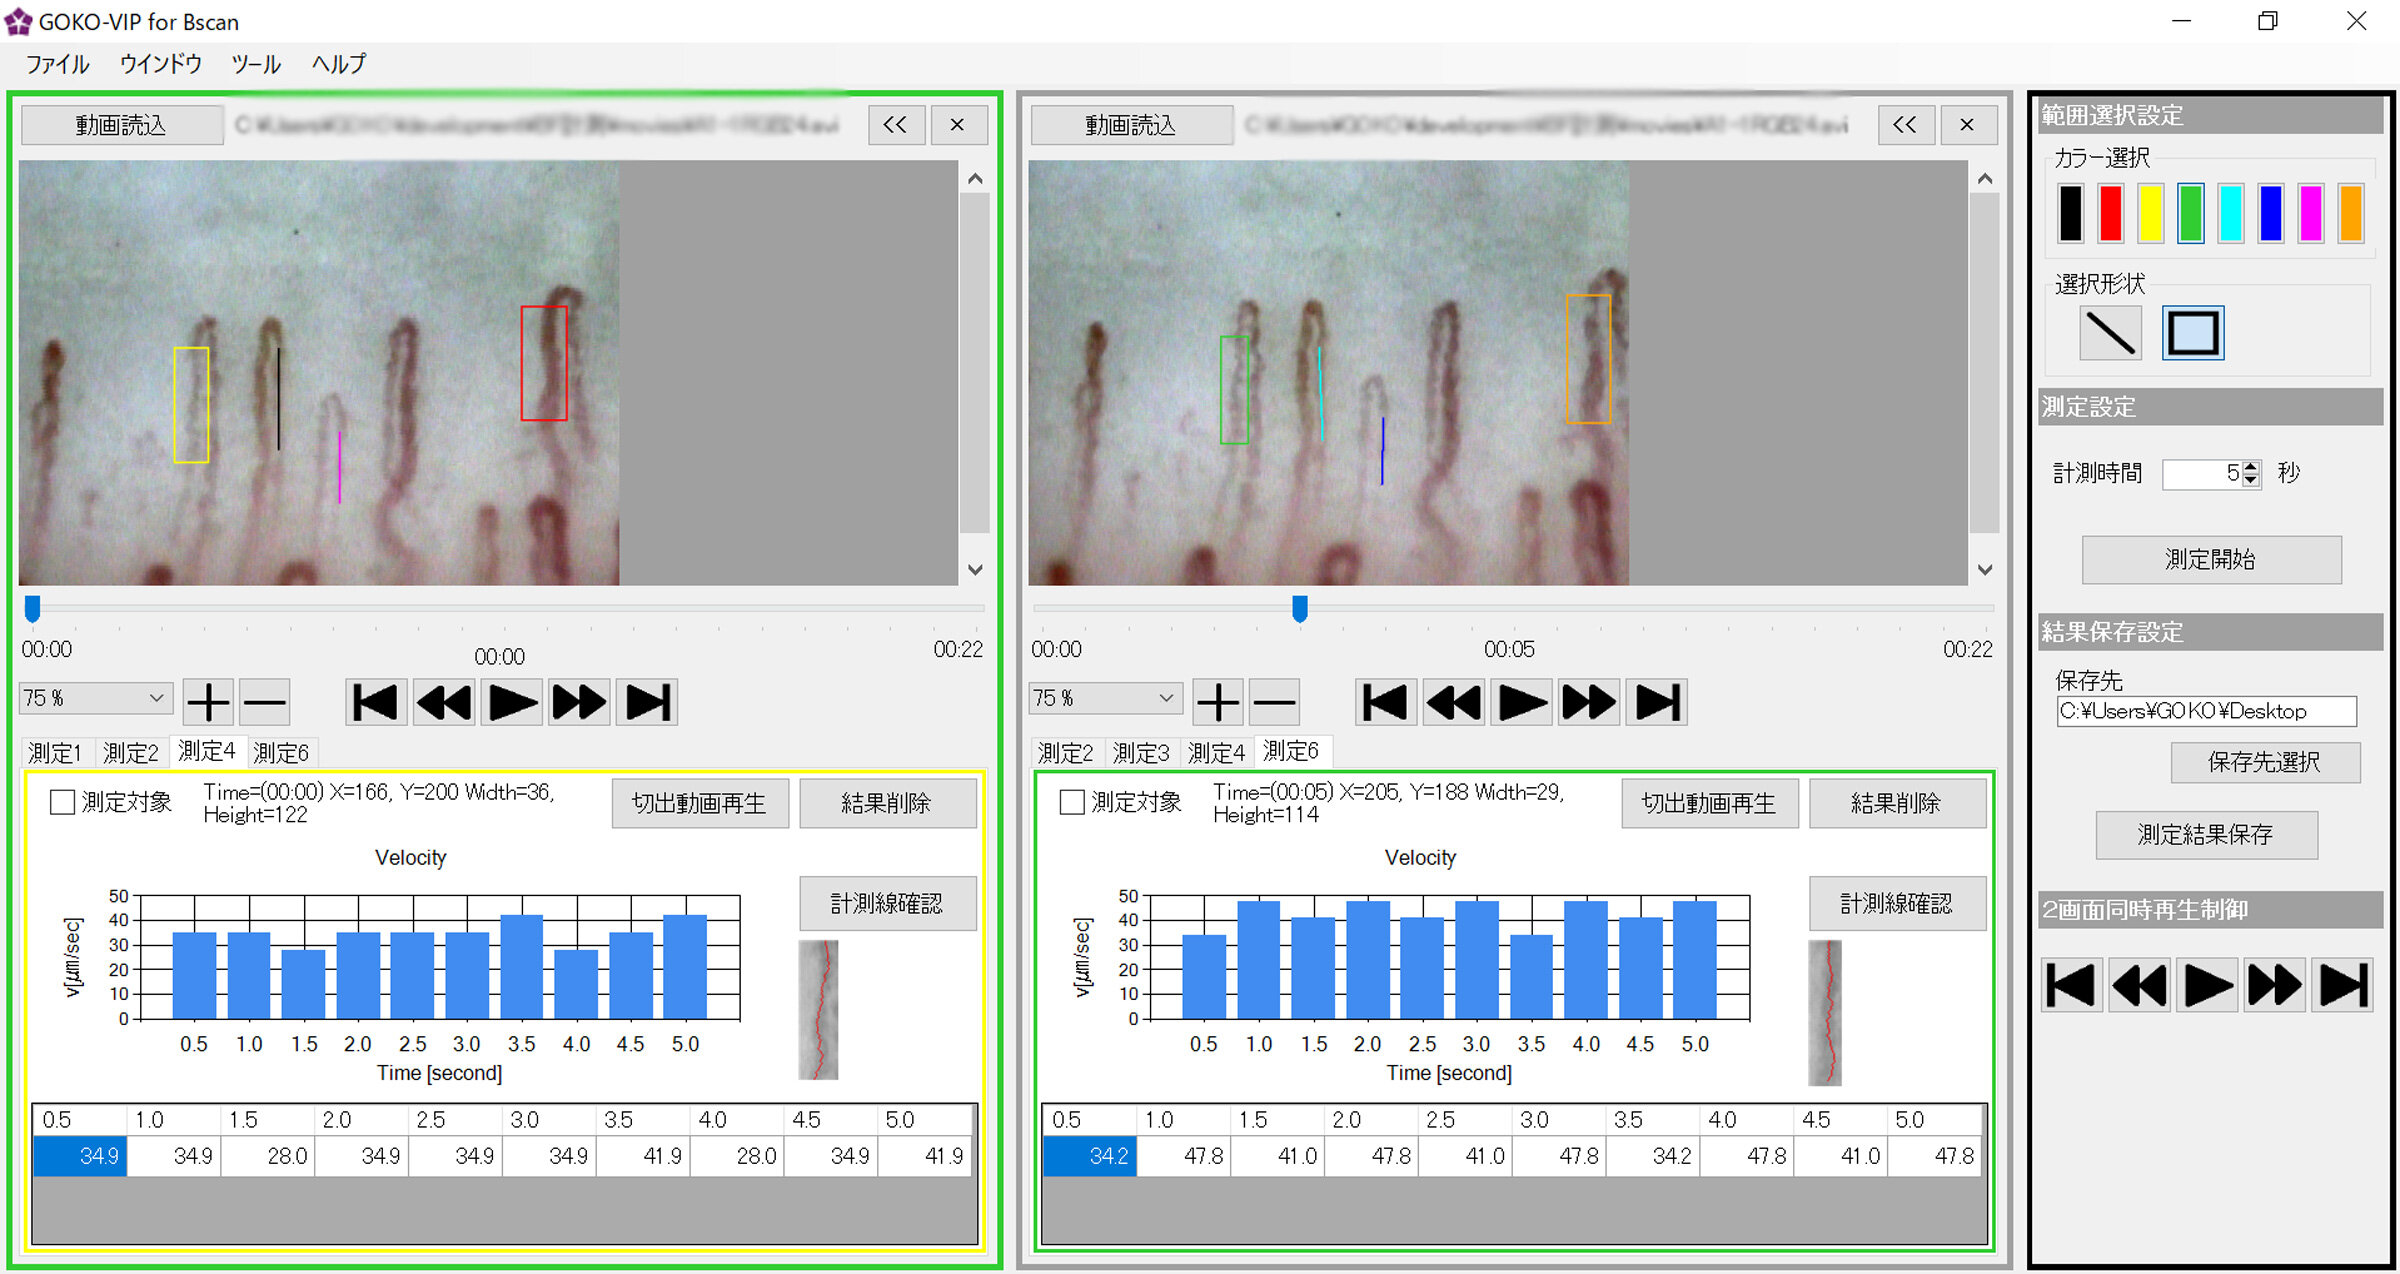This screenshot has width=2400, height=1274.
Task: Open the ヘルプ menu
Action: coord(339,64)
